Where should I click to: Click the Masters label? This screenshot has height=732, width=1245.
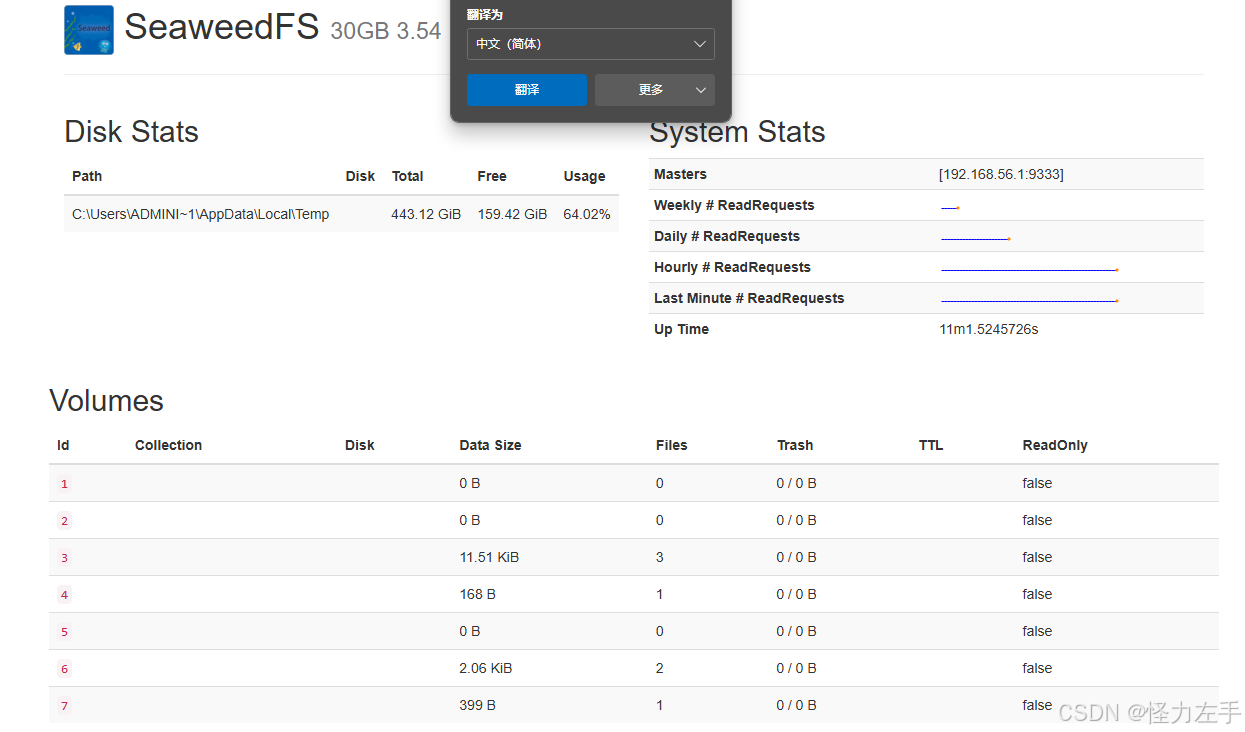pos(680,174)
